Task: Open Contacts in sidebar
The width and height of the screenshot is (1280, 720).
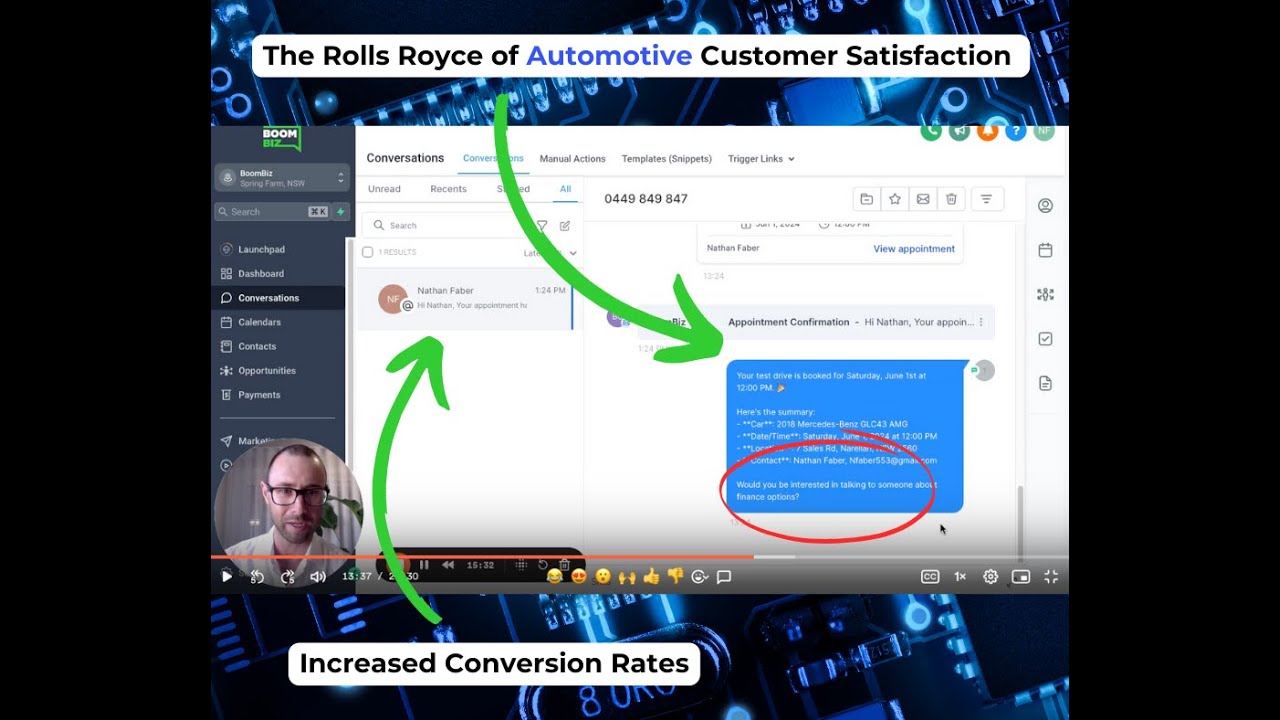Action: click(257, 346)
